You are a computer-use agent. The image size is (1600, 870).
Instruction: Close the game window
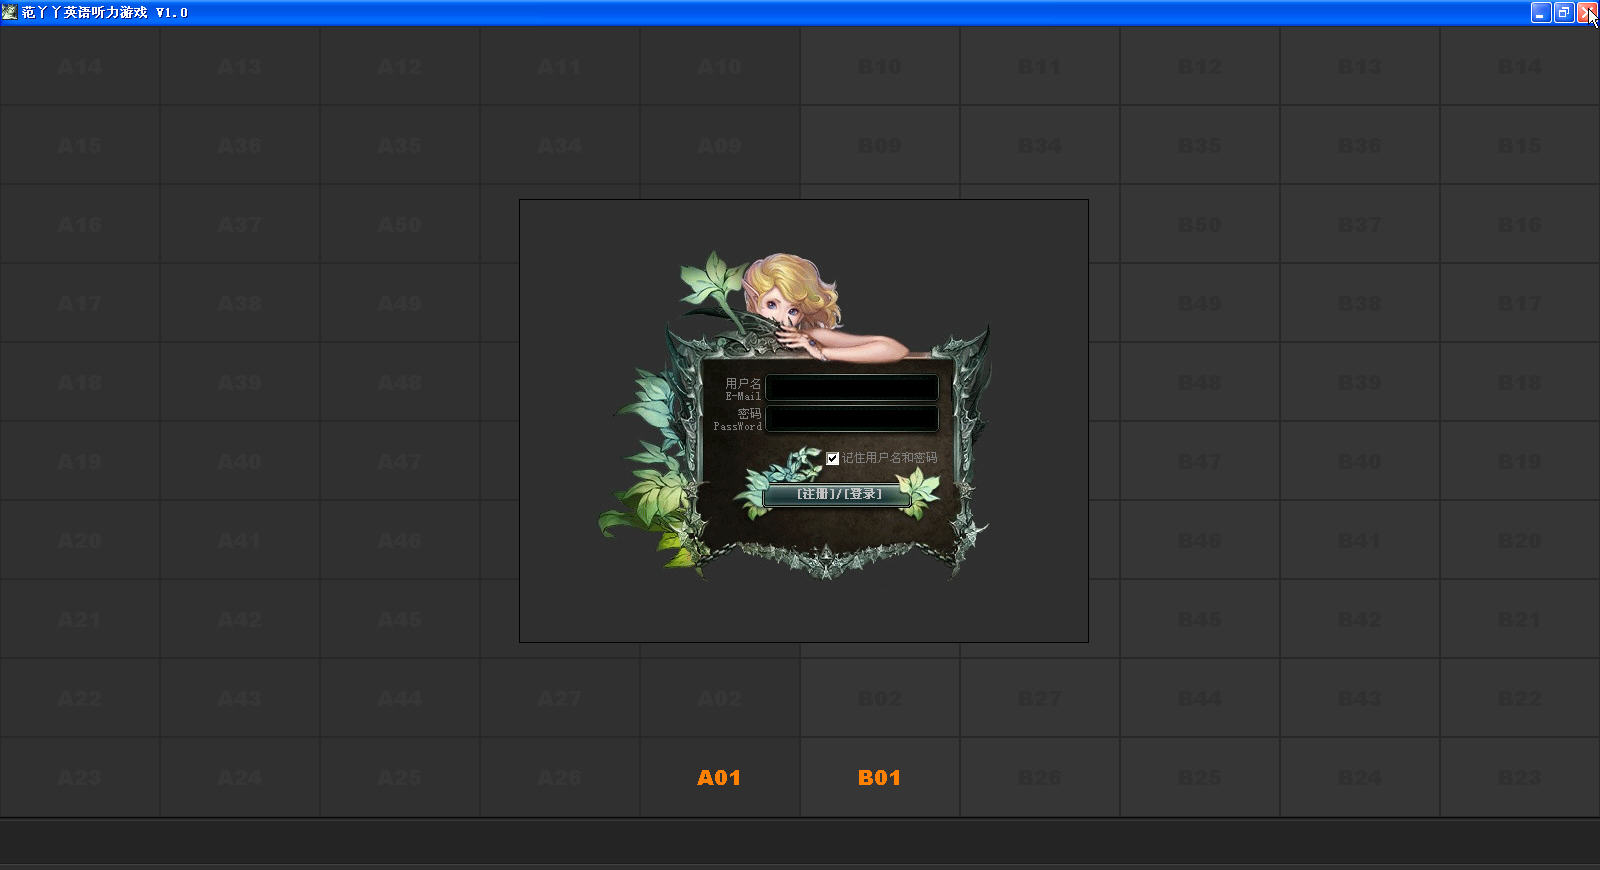pos(1587,12)
